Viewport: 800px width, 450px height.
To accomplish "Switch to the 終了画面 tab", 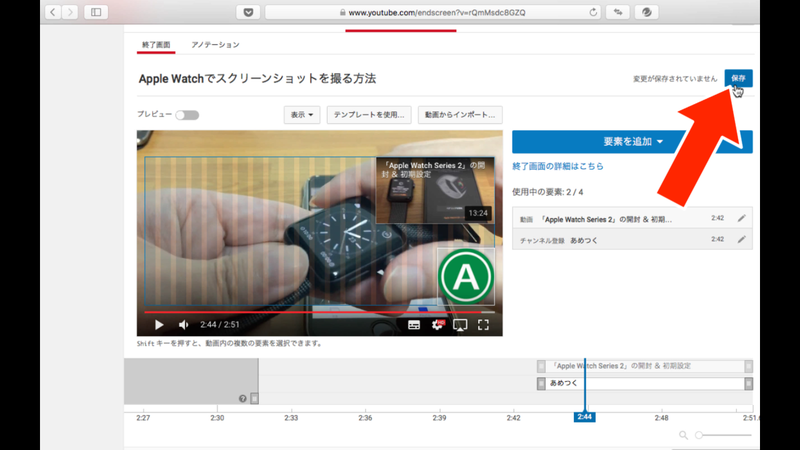I will (156, 45).
